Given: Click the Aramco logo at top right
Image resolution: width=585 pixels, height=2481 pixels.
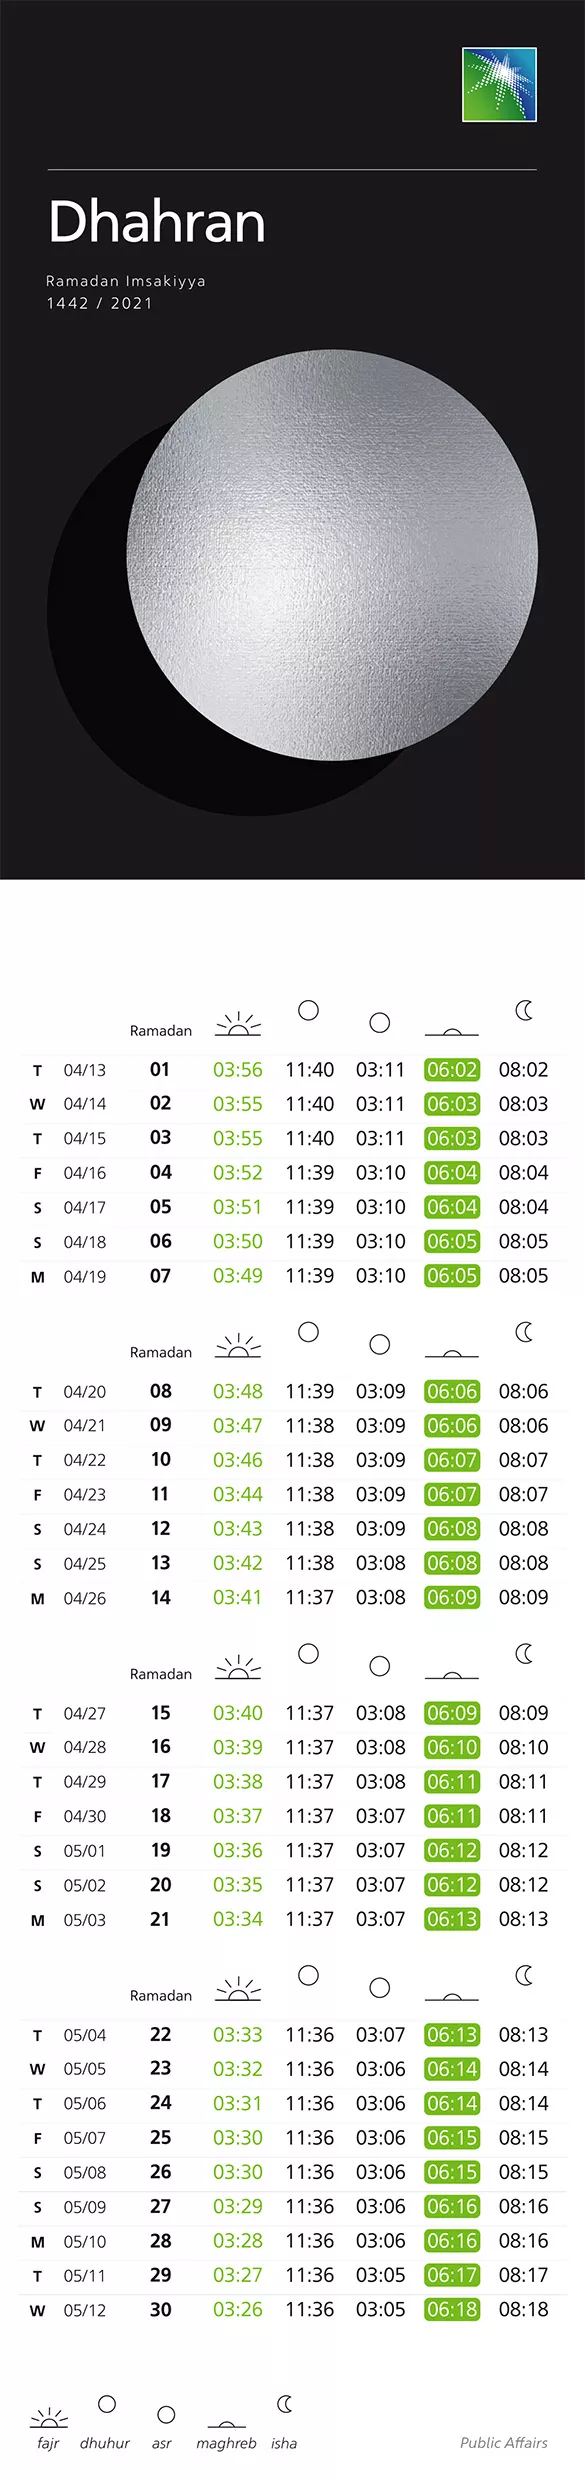Looking at the screenshot, I should point(499,84).
